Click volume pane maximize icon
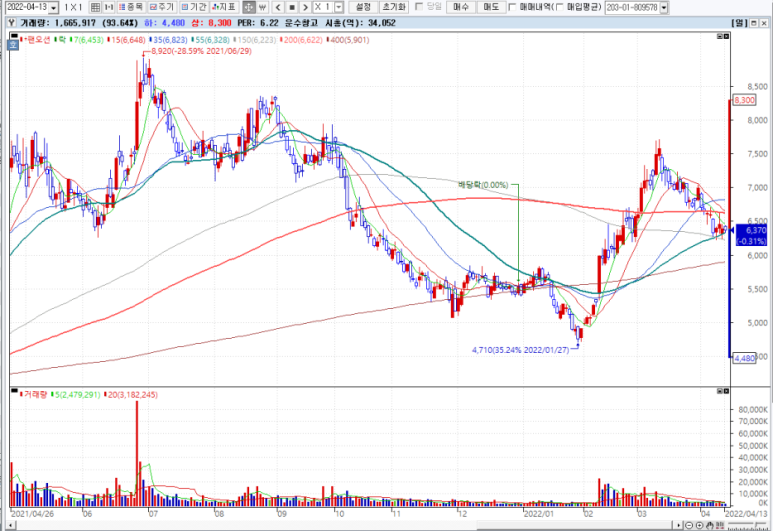This screenshot has height=531, width=773. point(726,390)
